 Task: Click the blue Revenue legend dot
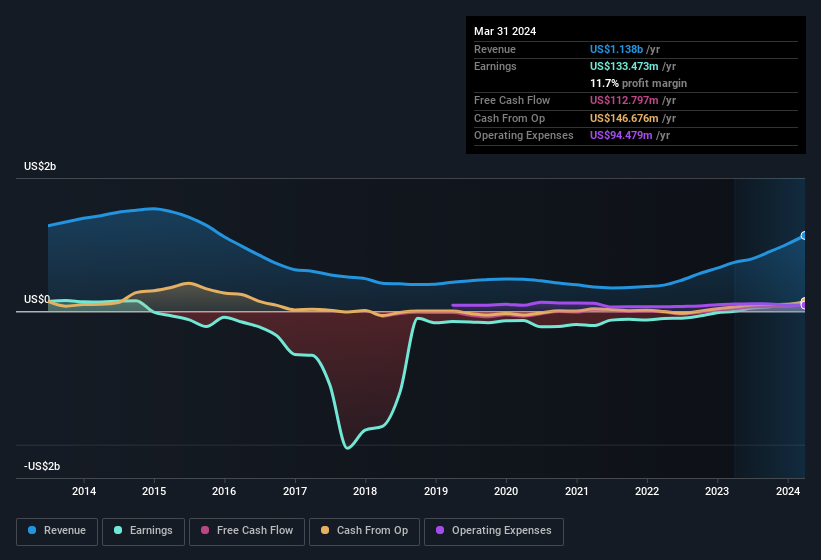click(33, 531)
